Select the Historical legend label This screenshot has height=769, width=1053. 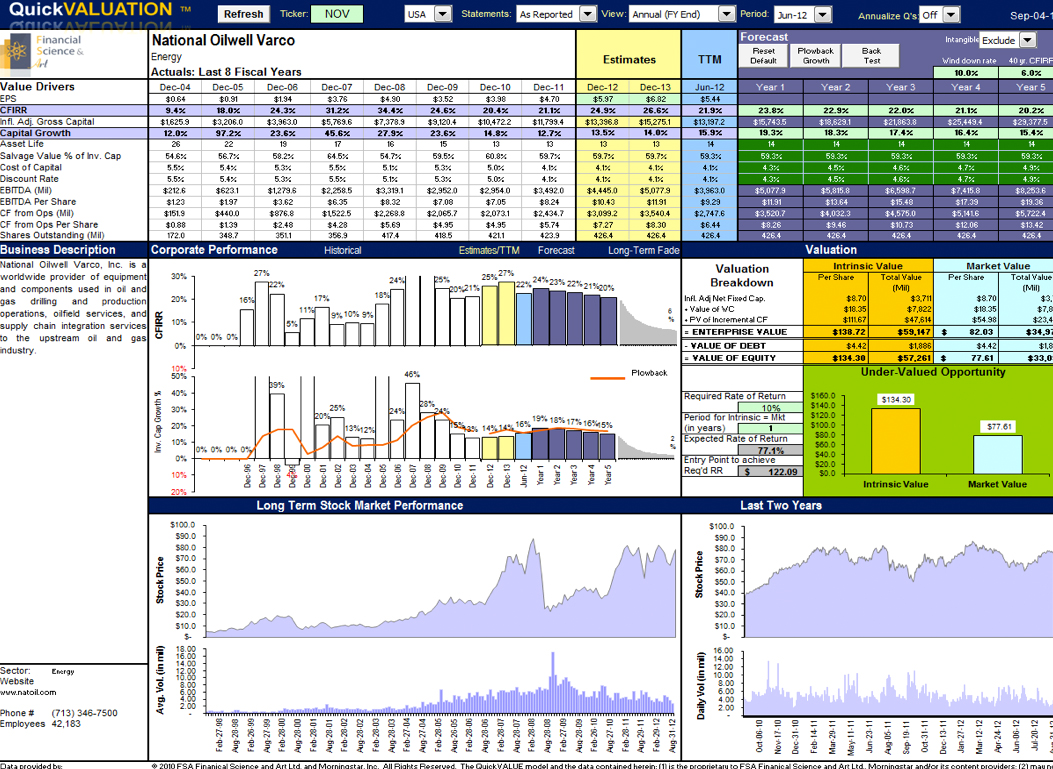click(342, 251)
